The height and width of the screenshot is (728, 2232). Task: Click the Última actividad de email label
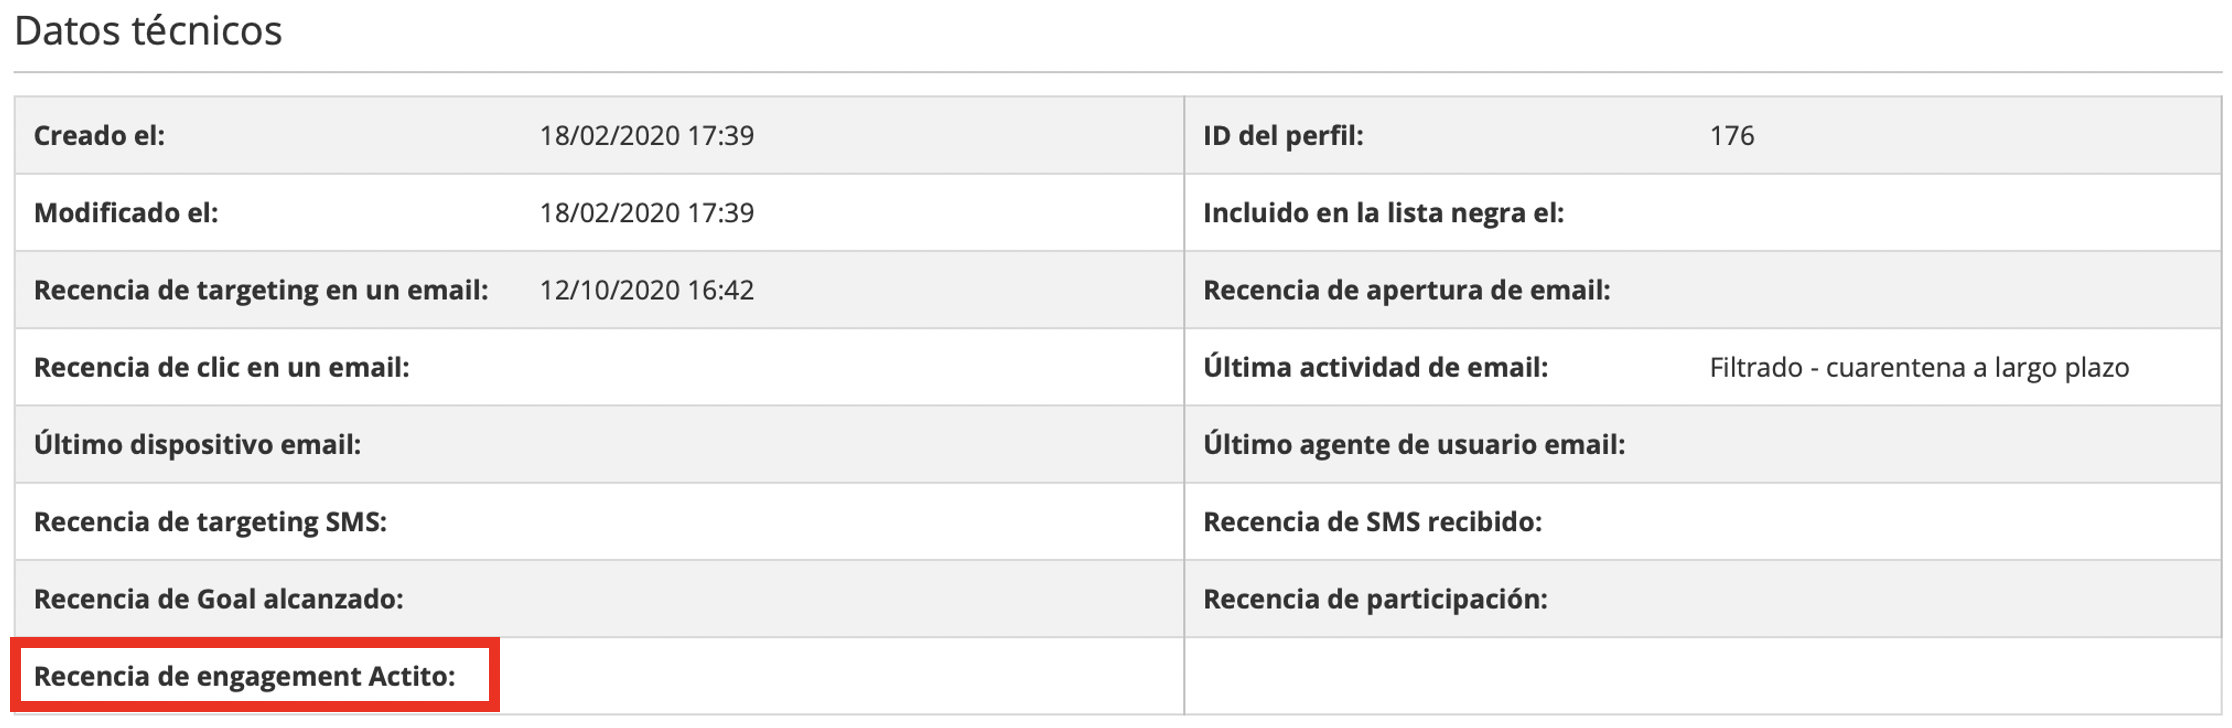(1375, 367)
